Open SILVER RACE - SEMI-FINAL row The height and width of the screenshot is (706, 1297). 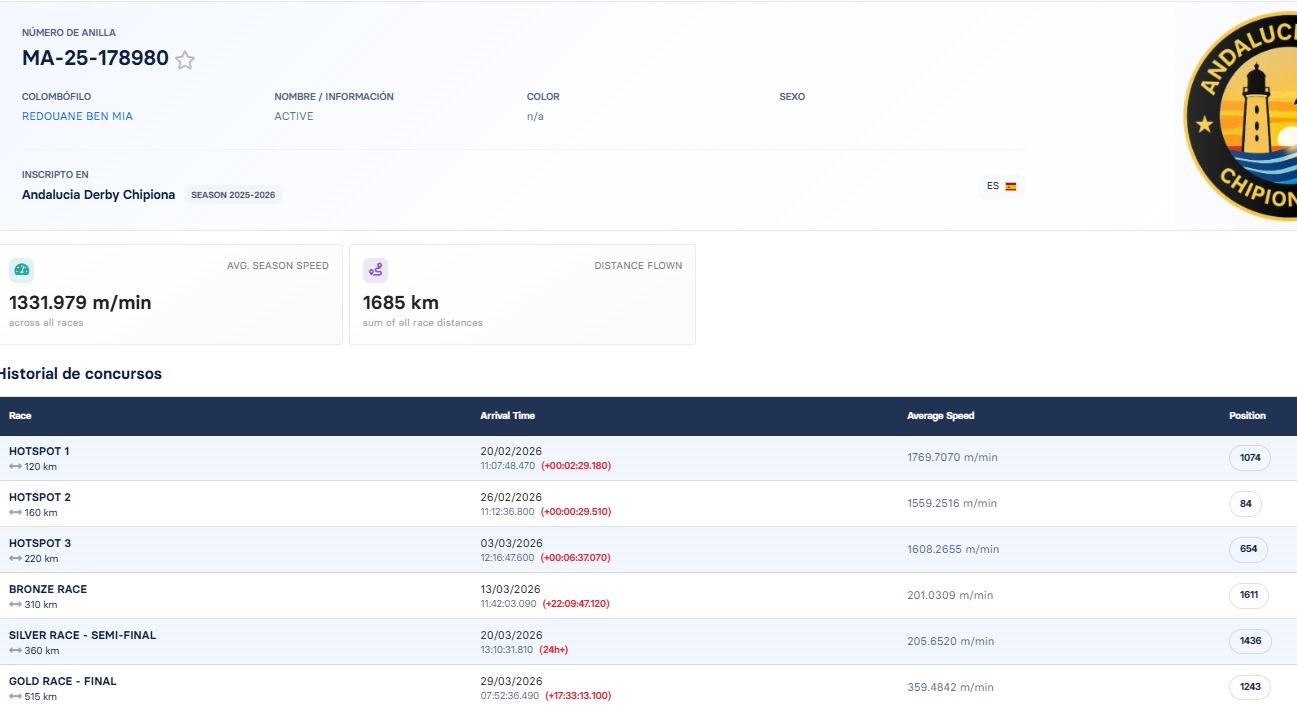tap(648, 642)
